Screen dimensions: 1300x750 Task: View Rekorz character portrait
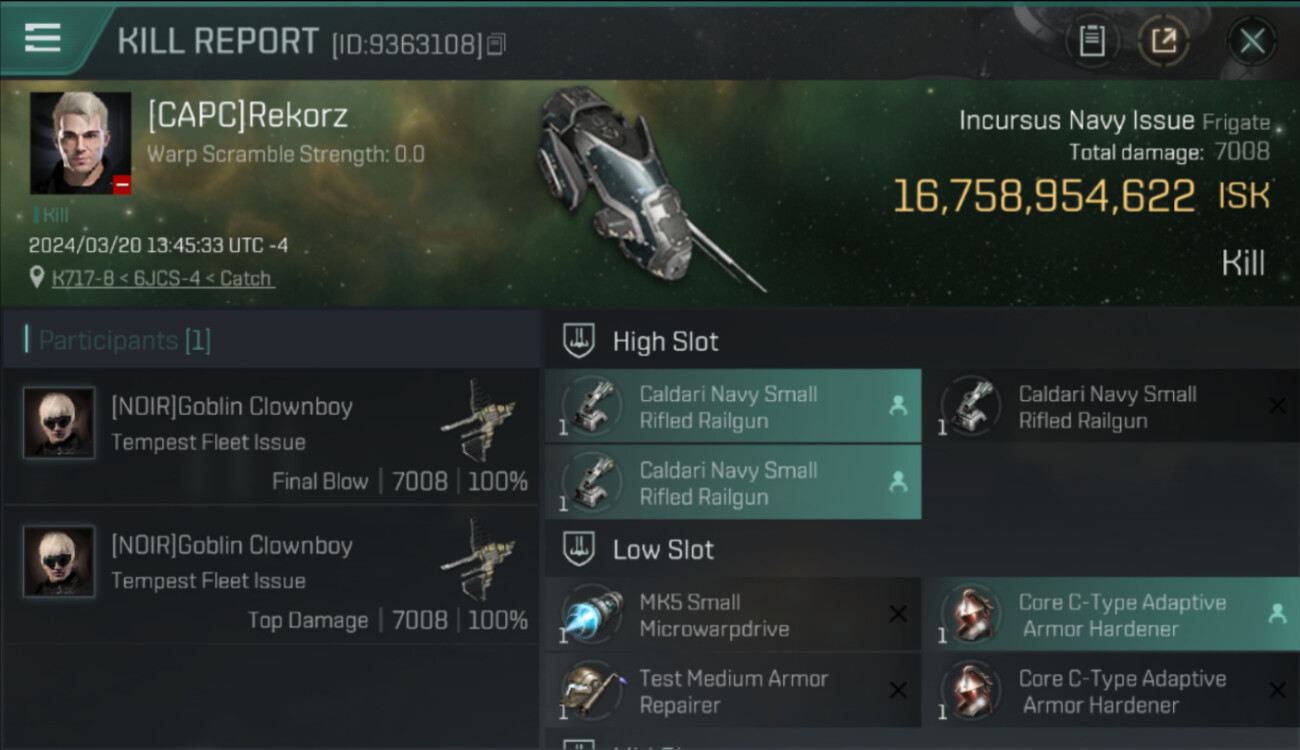pyautogui.click(x=80, y=143)
